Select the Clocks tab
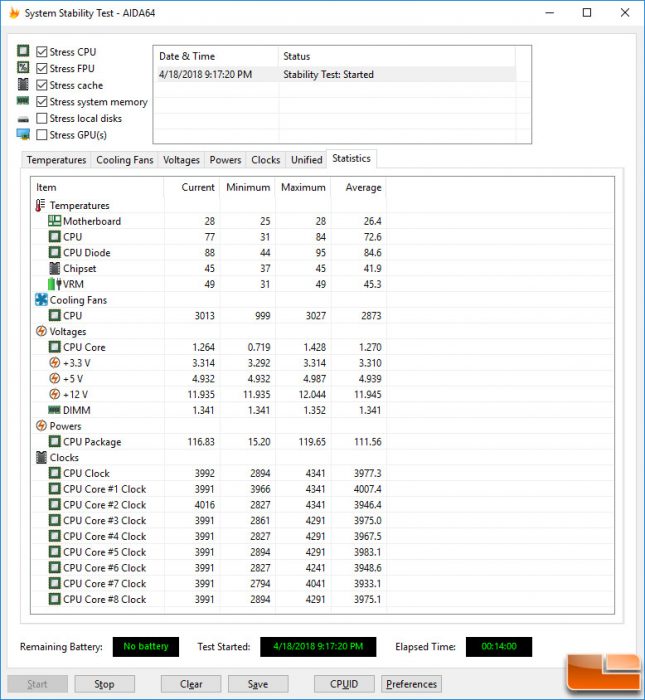Viewport: 645px width, 700px height. [266, 160]
